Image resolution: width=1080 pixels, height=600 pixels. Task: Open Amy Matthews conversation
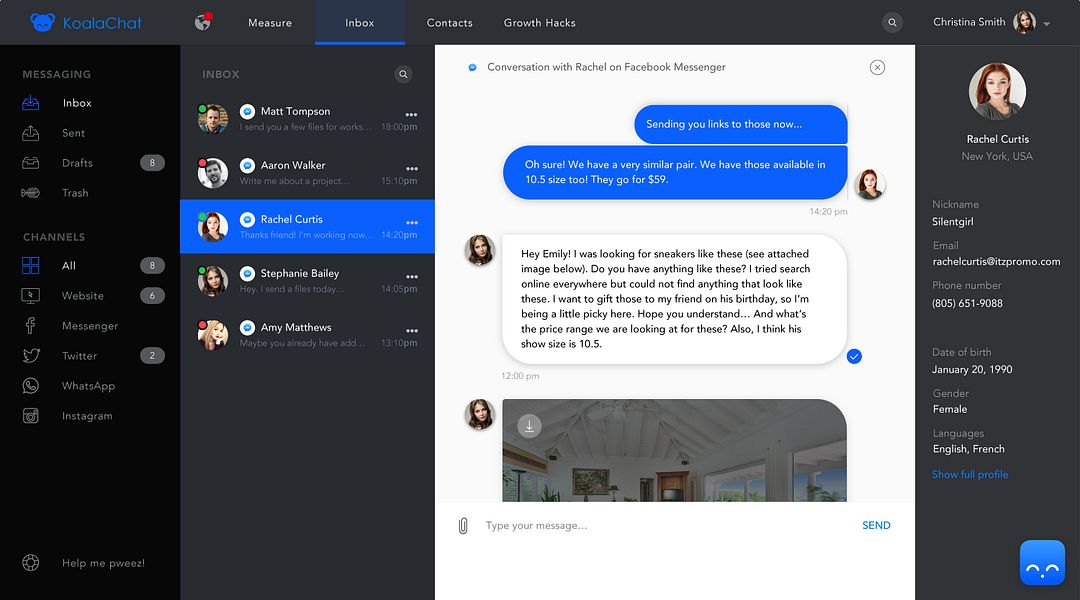pyautogui.click(x=307, y=334)
